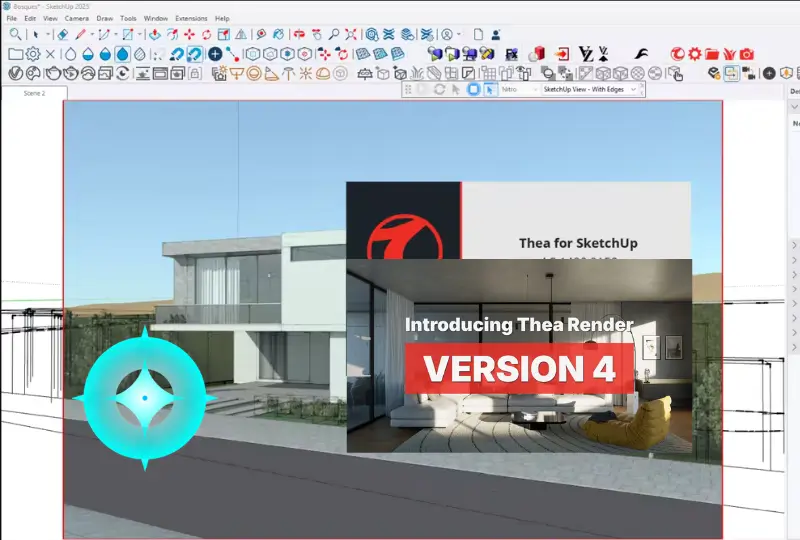Select the Tape Measure tool
This screenshot has height=540, width=800.
pyautogui.click(x=261, y=35)
